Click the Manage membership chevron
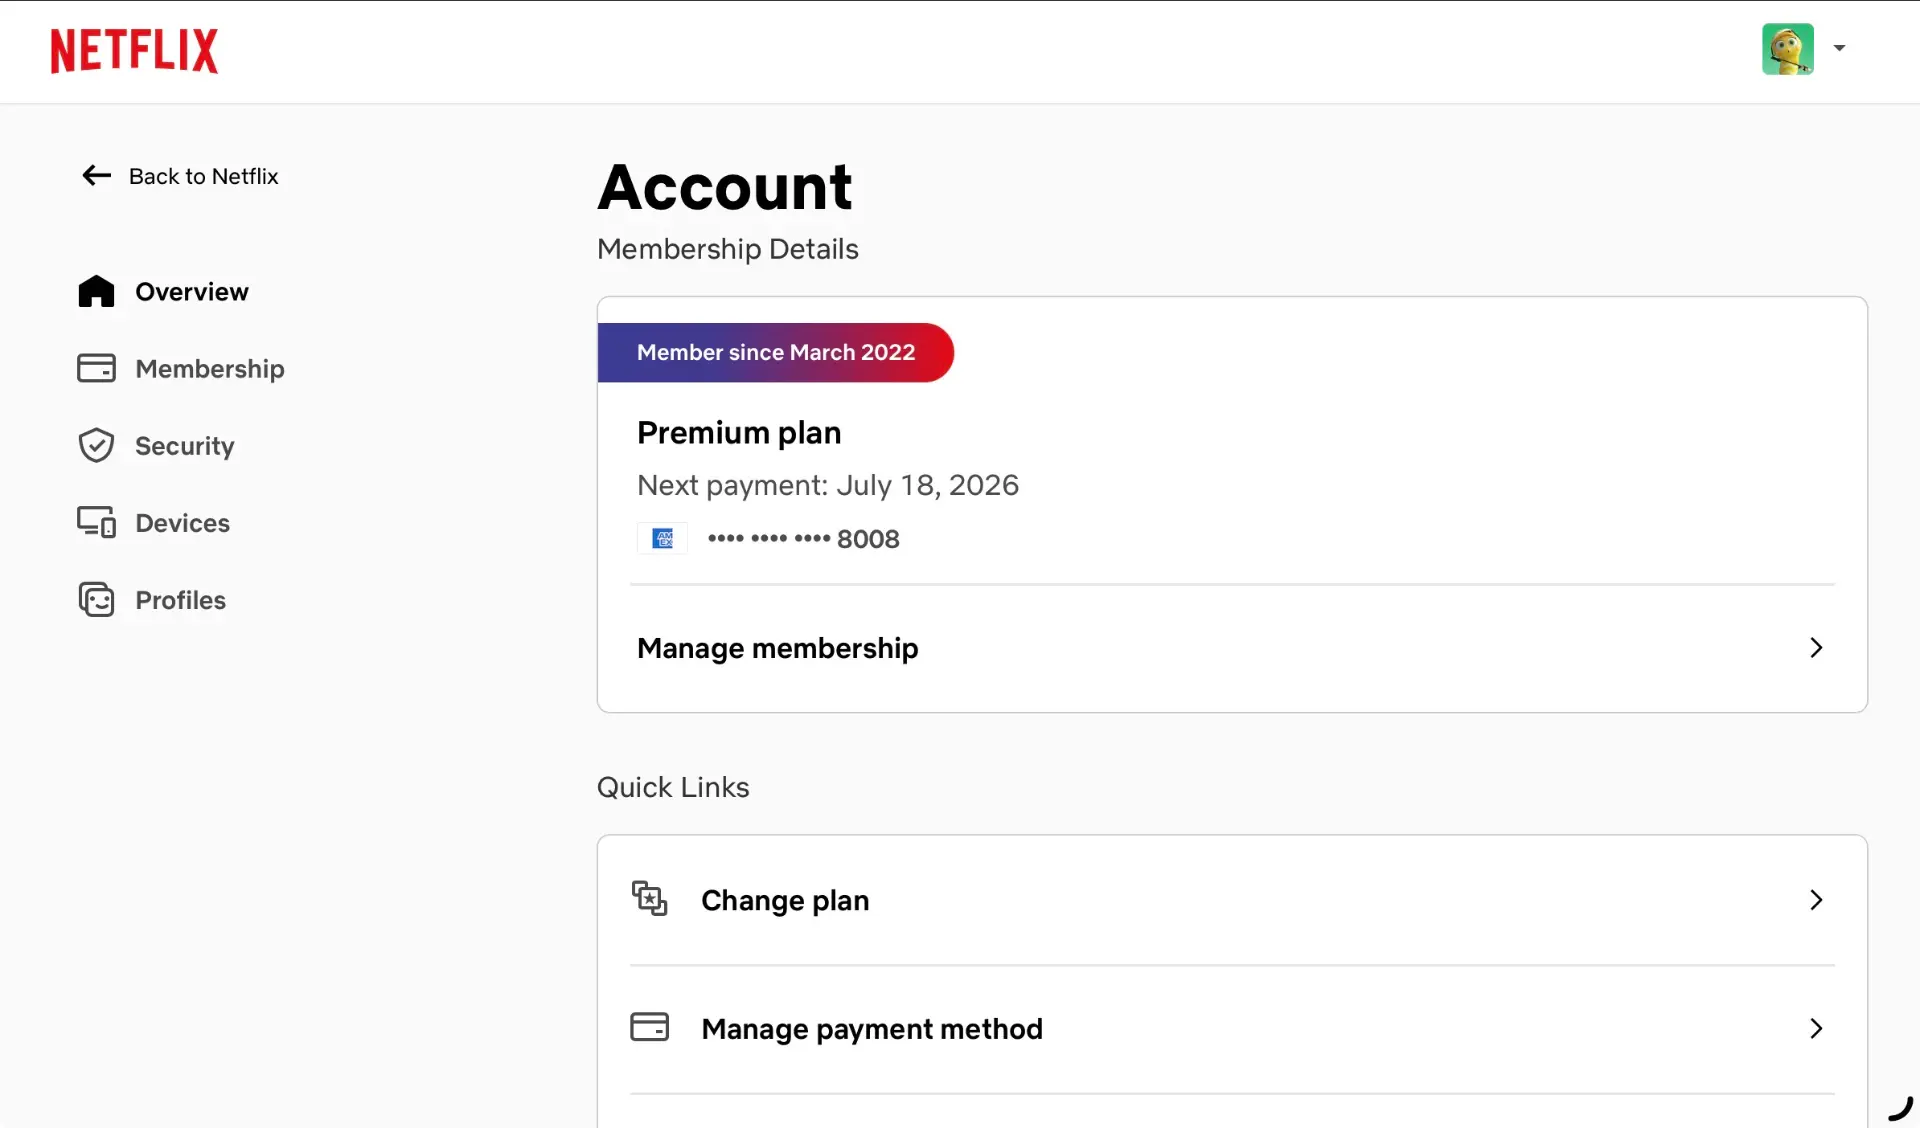 point(1816,648)
